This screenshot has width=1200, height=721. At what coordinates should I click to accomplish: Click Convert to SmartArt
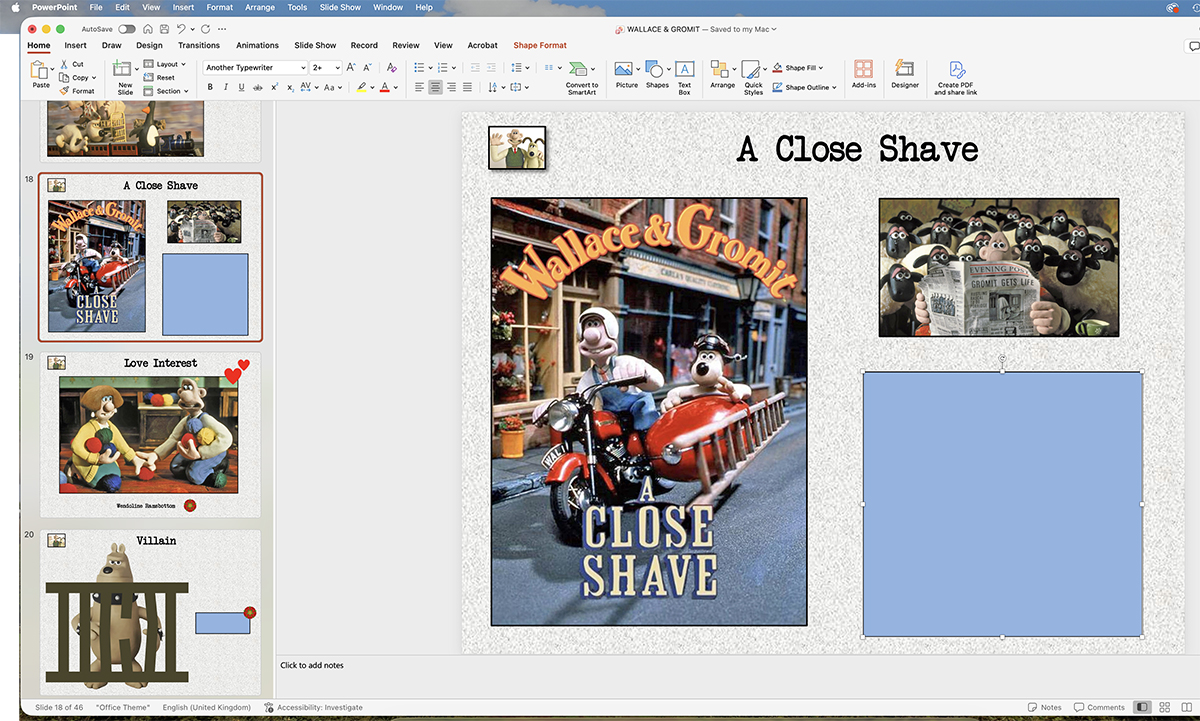point(581,77)
